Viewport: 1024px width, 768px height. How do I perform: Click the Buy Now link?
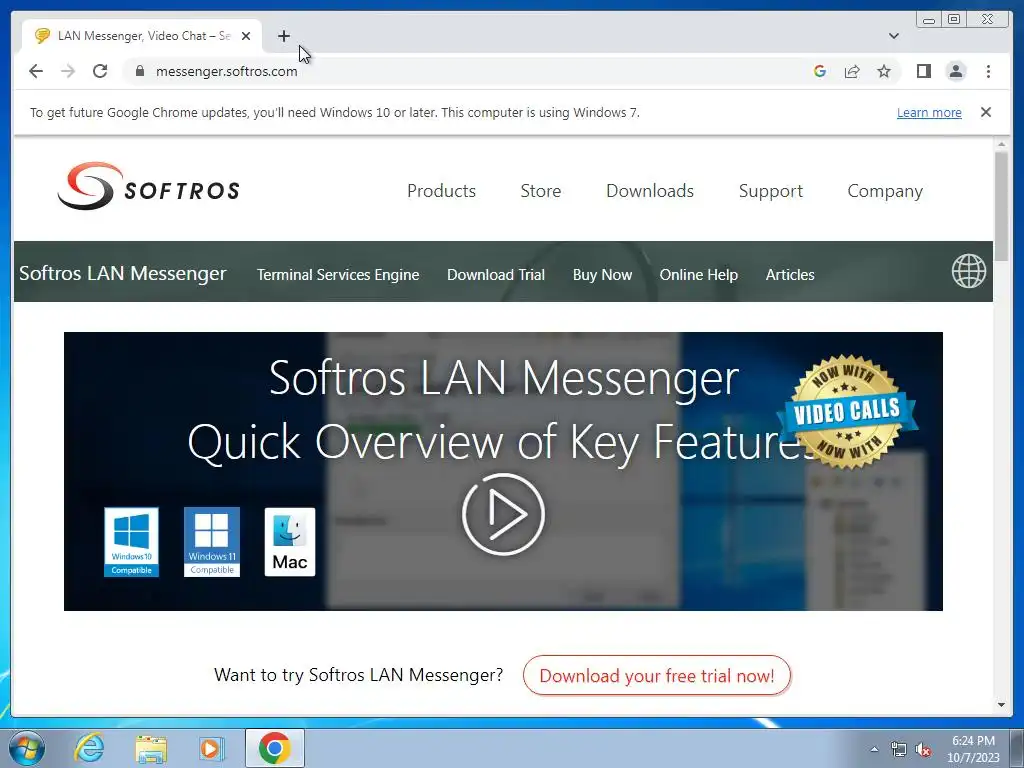click(x=602, y=275)
